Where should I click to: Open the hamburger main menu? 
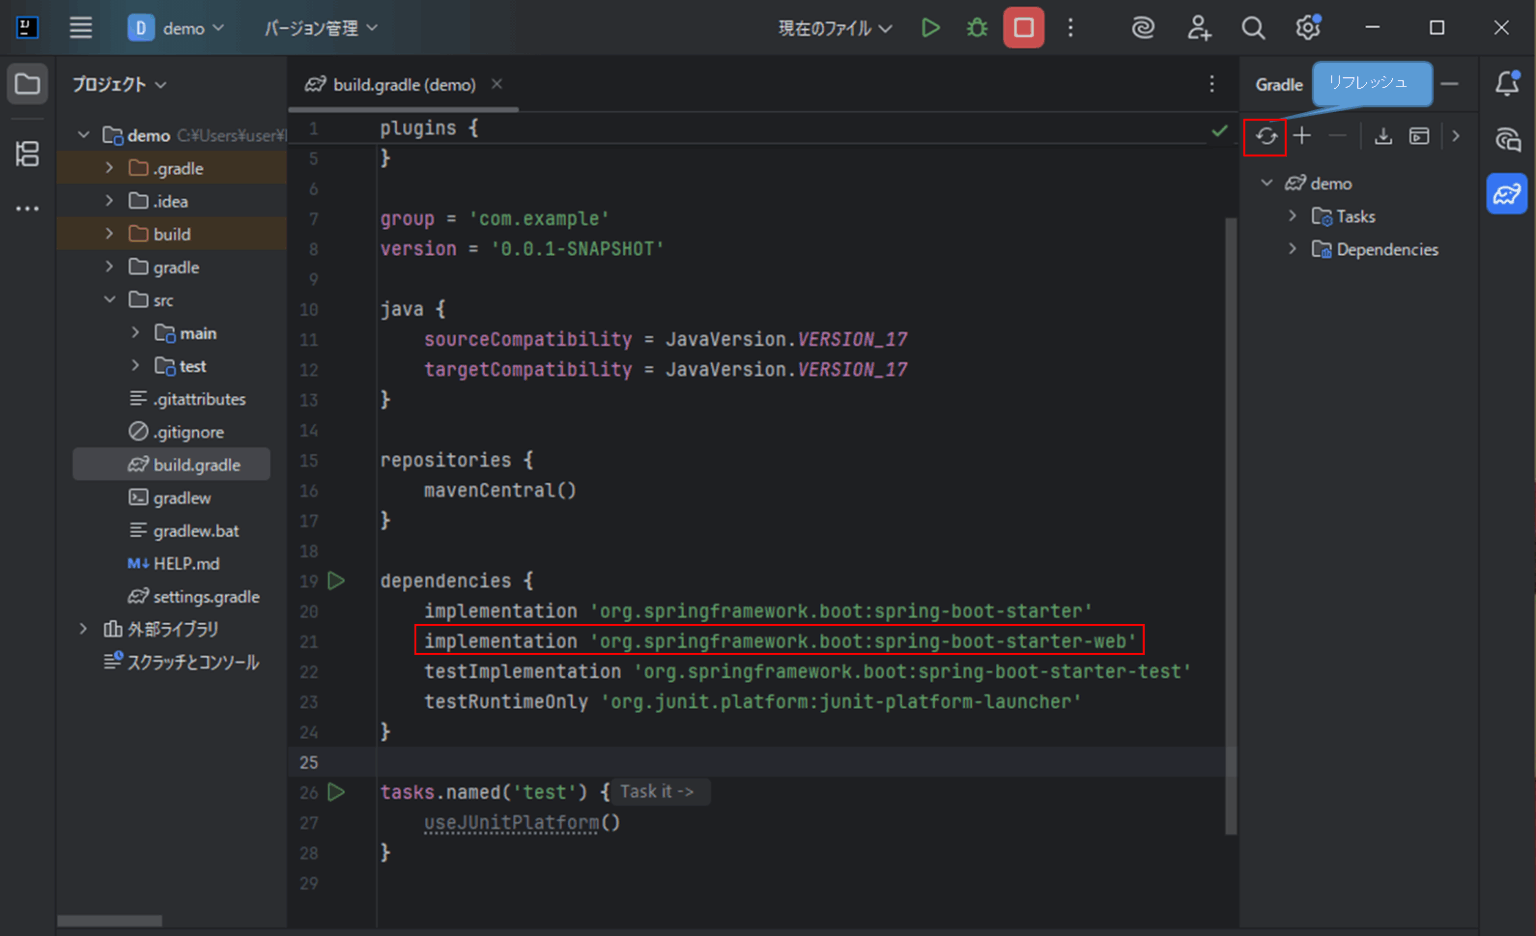pos(80,27)
